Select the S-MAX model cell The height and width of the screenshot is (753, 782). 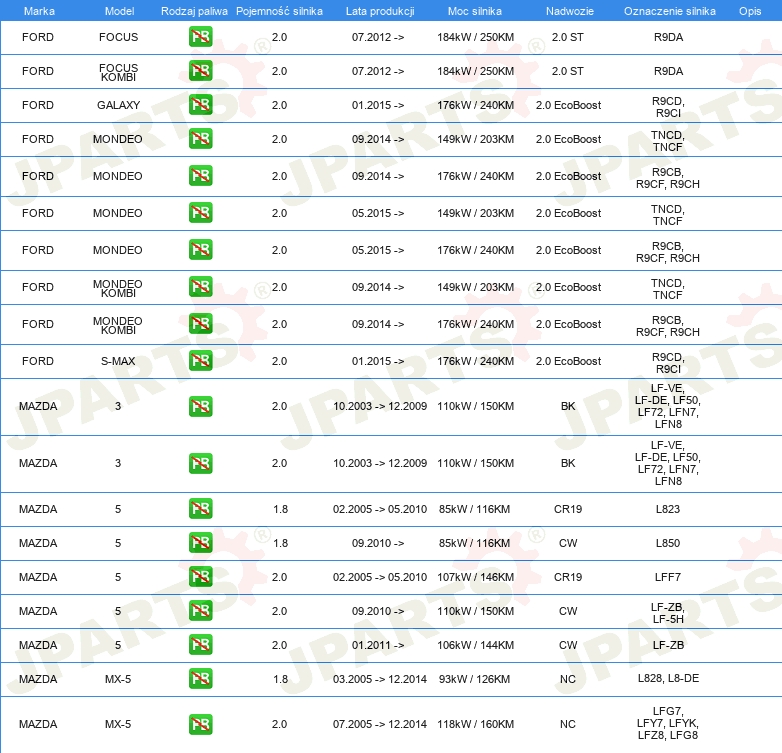coord(118,361)
